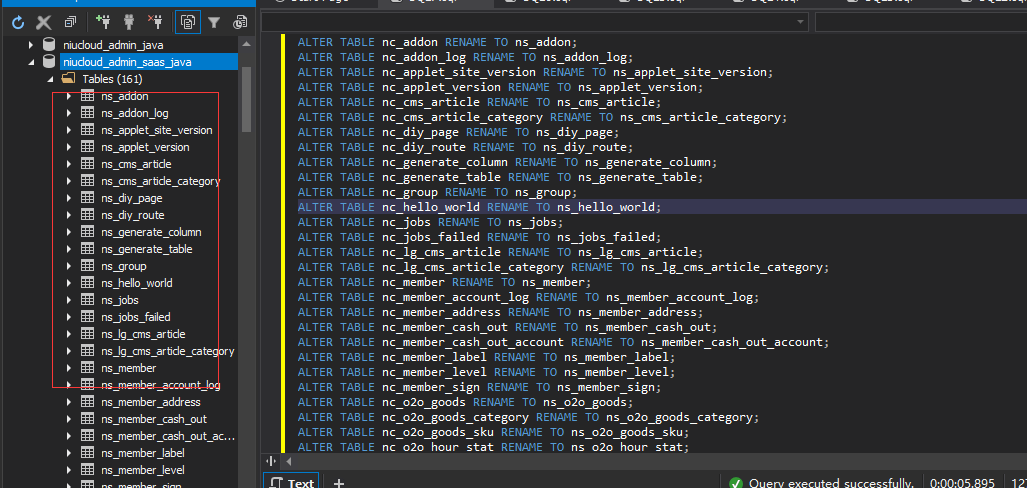Screen dimensions: 1027x488
Task: Expand the niucloud_admin_java database node
Action: pos(31,45)
